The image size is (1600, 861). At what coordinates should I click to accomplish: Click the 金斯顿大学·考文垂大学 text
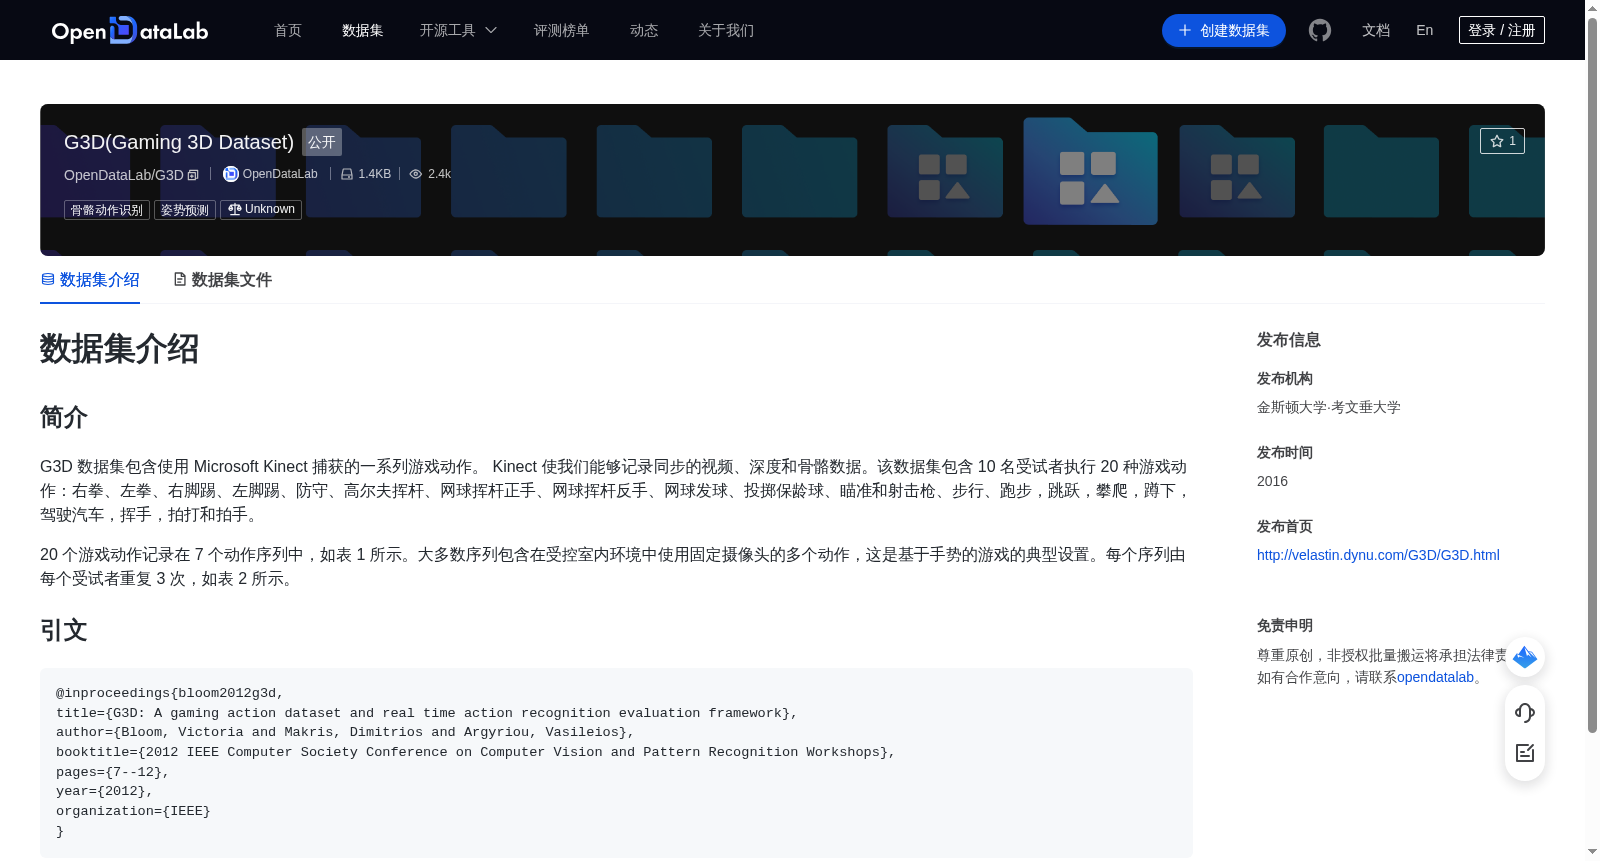click(1329, 407)
